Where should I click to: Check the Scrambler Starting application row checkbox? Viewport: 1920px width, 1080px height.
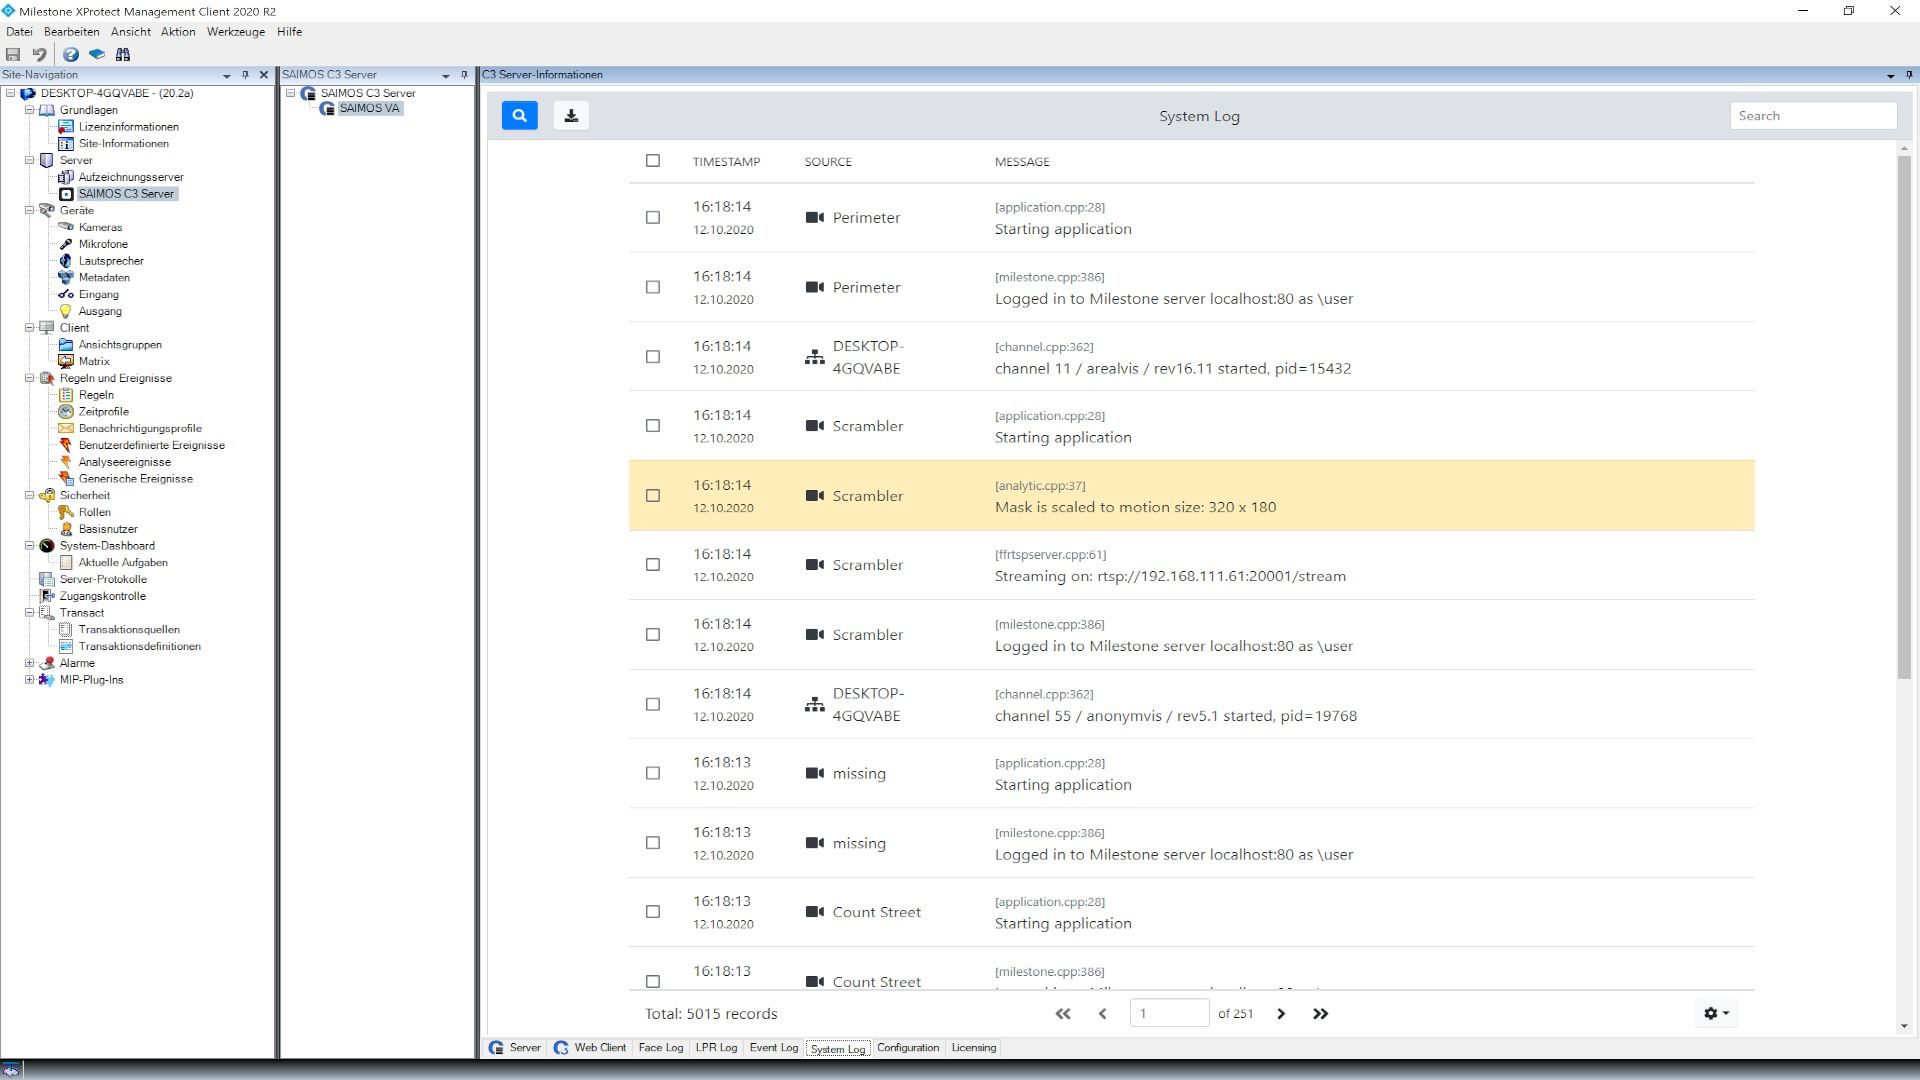[653, 425]
